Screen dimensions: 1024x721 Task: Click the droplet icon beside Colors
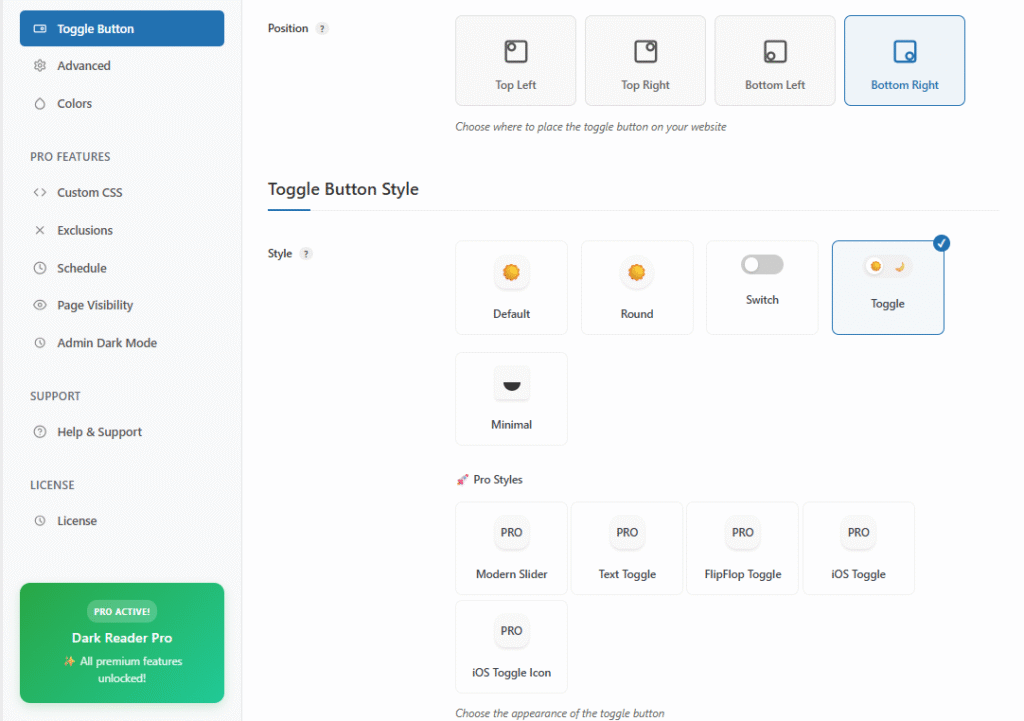pyautogui.click(x=40, y=103)
